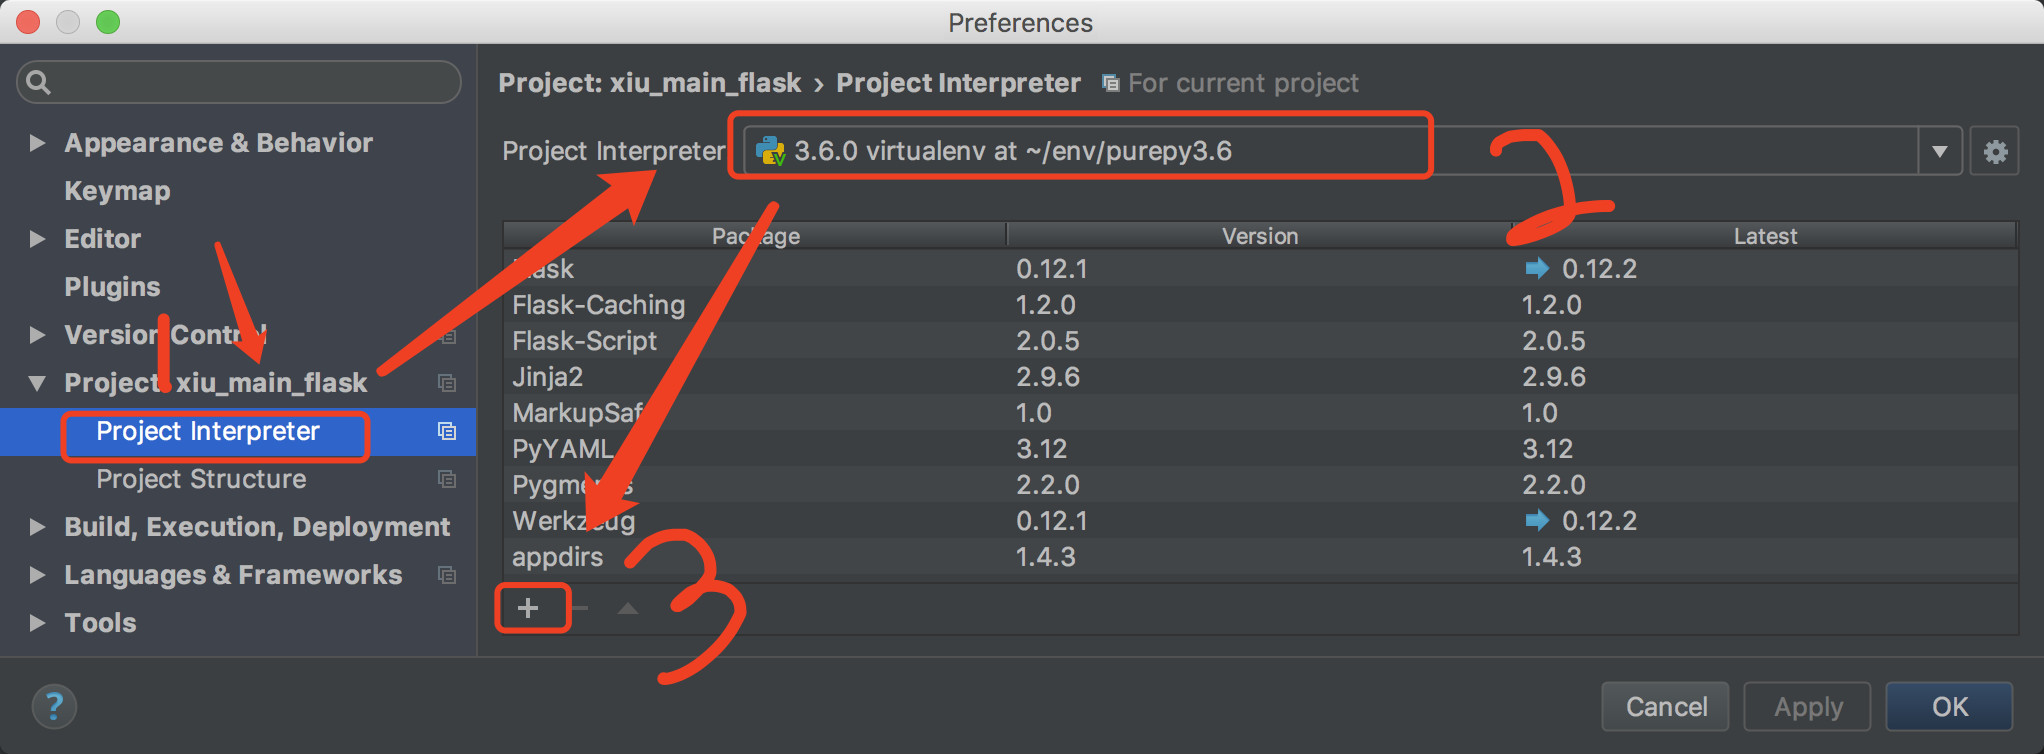Screen dimensions: 2044x754
Task: Select the Flask-Caching package row
Action: click(x=1260, y=305)
